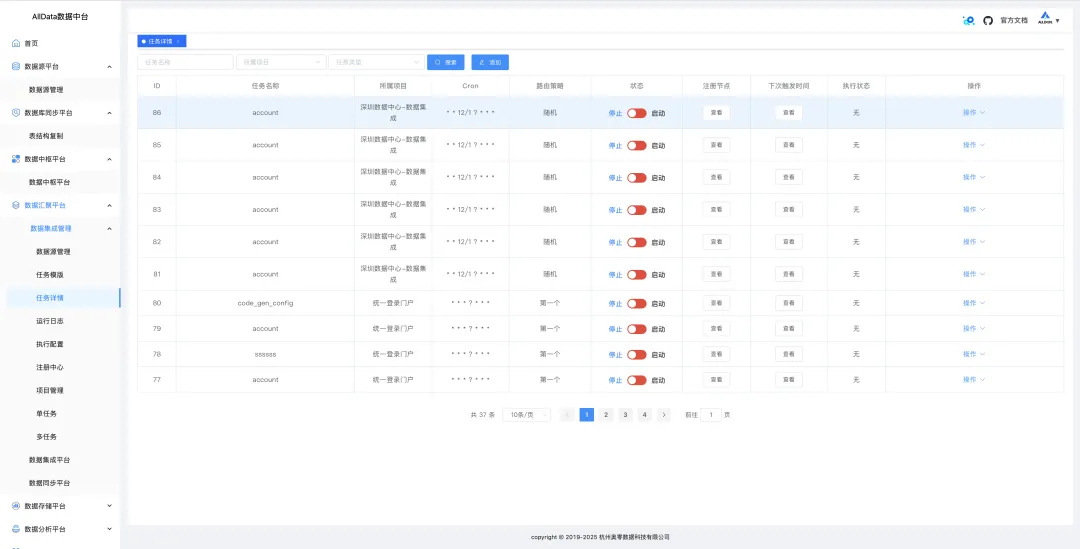Toggle the status switch for task ID 86
Screen dimensions: 1080x549
(x=636, y=113)
